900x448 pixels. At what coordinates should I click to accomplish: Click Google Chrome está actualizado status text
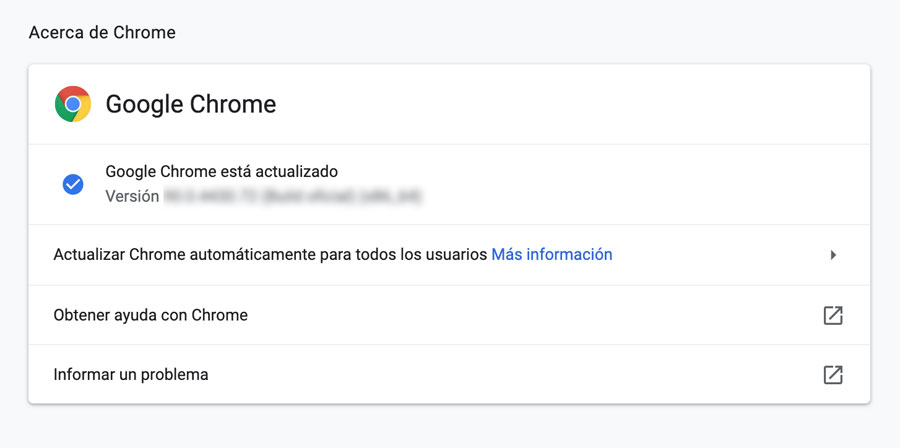[222, 171]
